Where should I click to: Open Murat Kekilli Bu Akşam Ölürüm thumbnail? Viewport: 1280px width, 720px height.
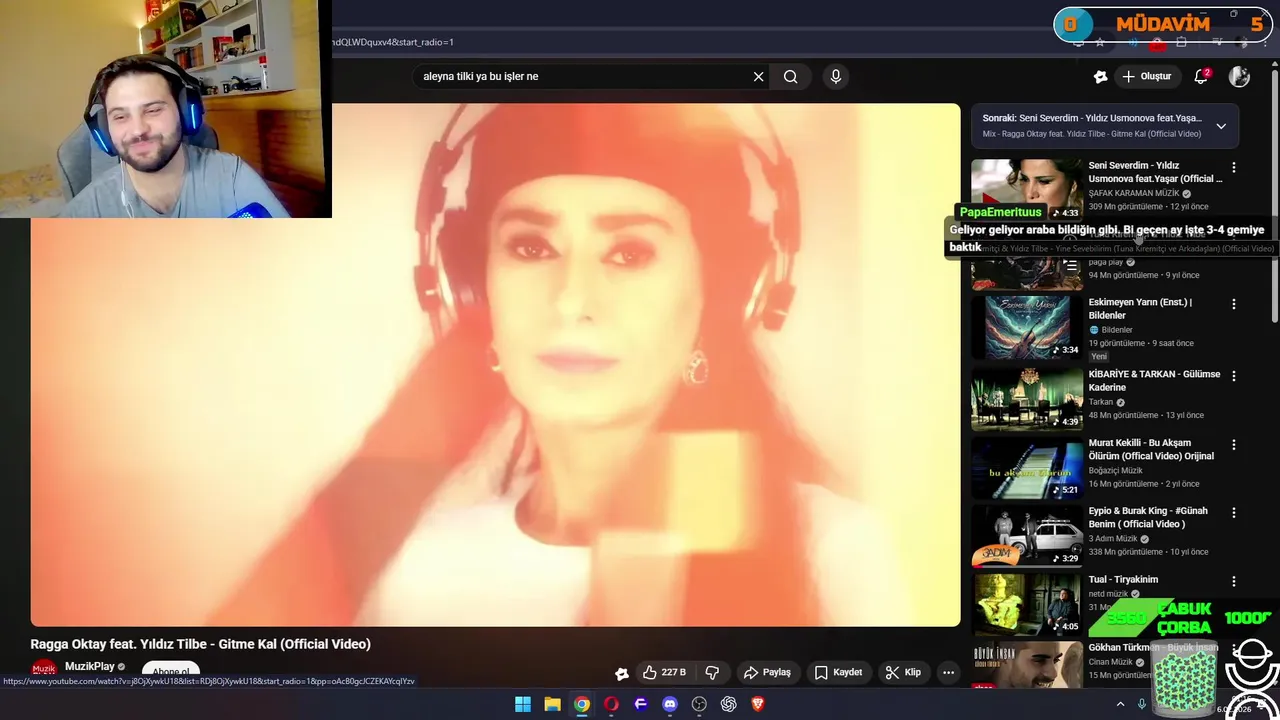(1027, 466)
